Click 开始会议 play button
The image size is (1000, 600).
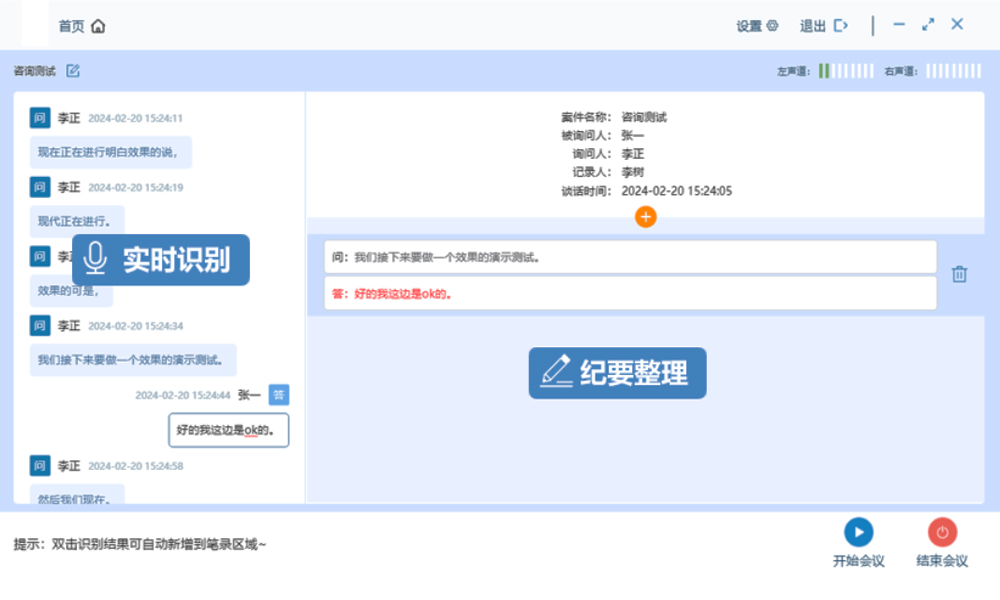(x=858, y=532)
